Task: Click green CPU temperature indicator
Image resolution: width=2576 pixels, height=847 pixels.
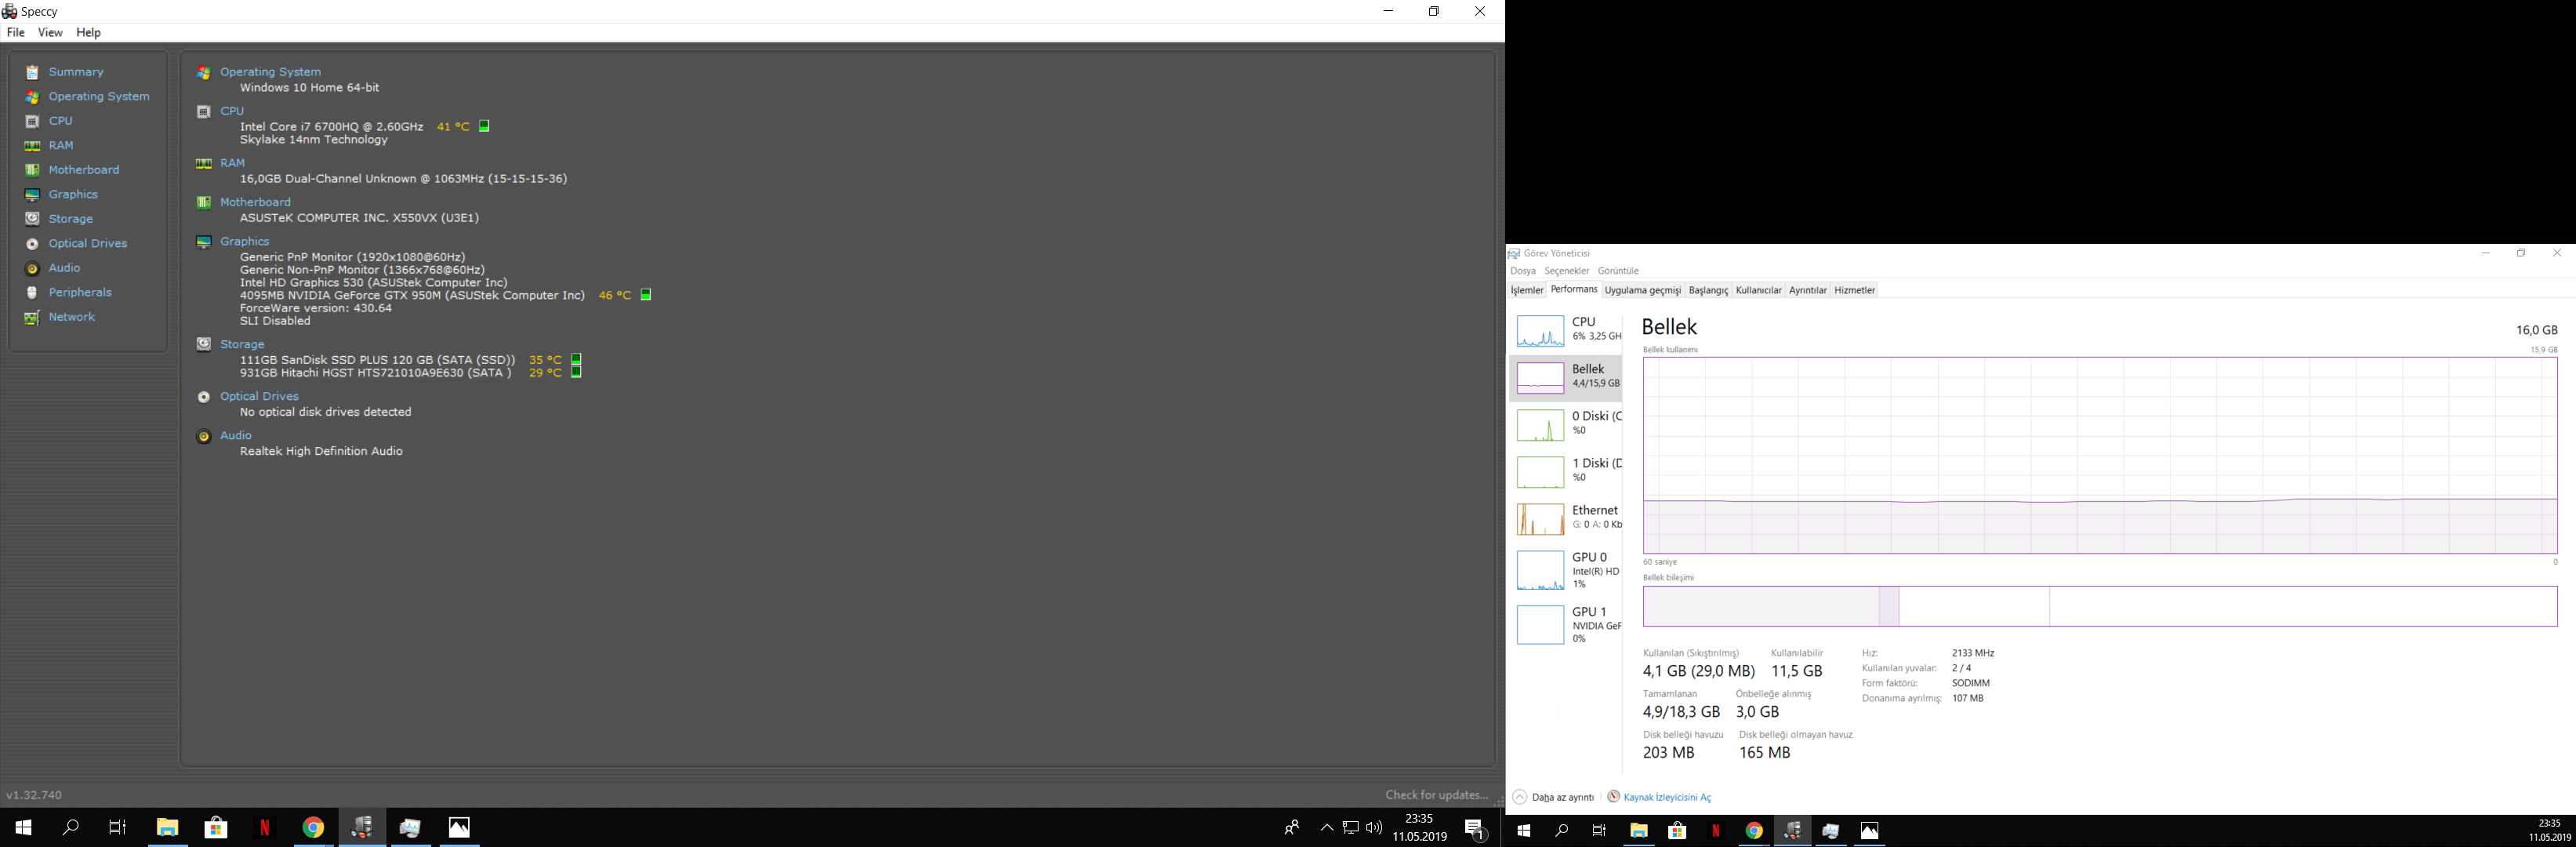Action: [x=484, y=126]
